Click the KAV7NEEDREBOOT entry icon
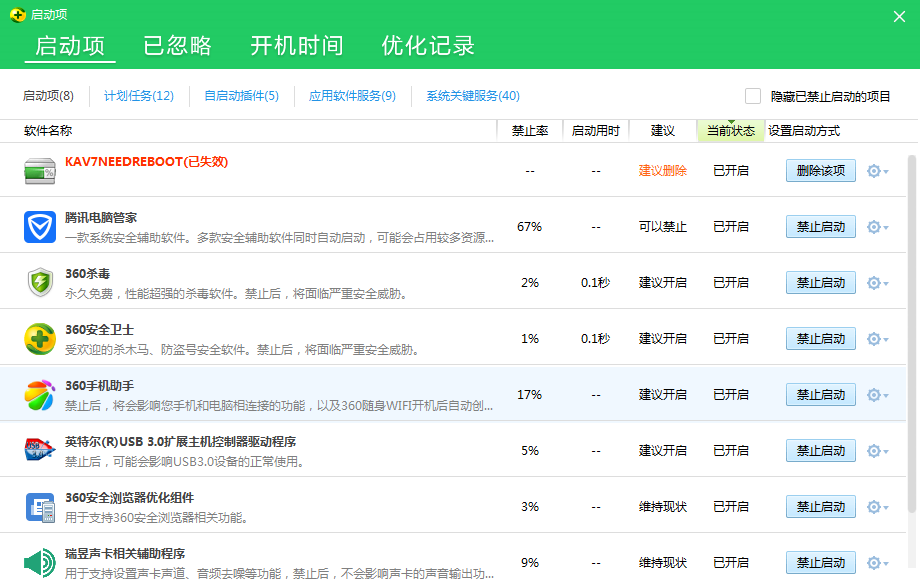The height and width of the screenshot is (580, 920). click(x=40, y=170)
